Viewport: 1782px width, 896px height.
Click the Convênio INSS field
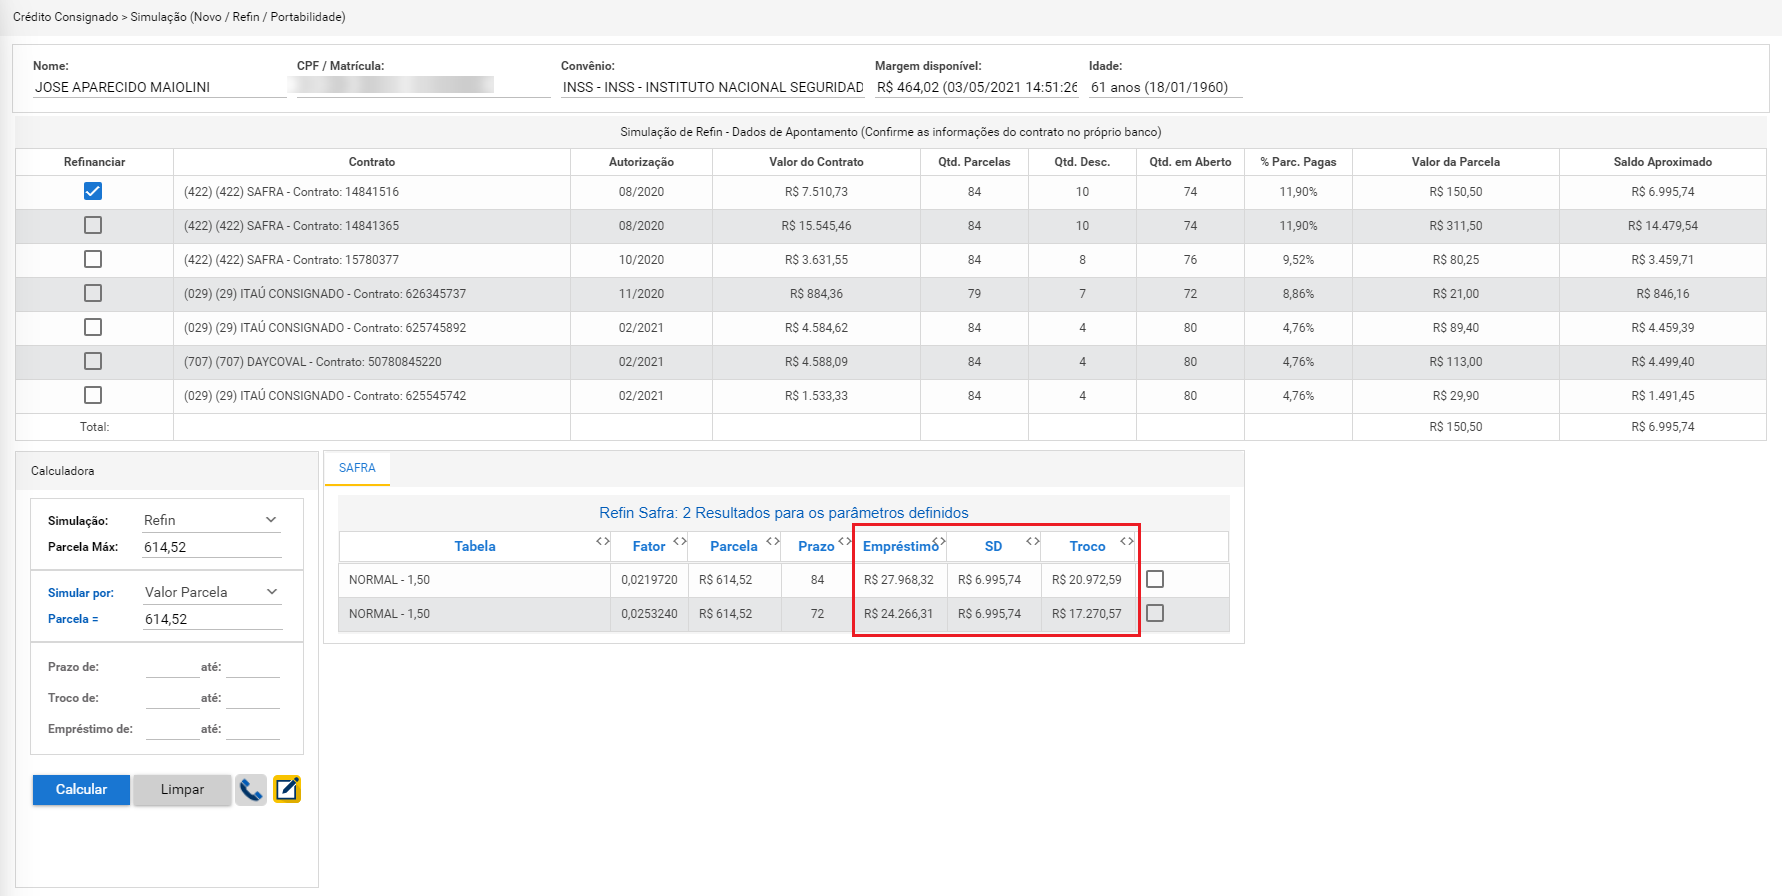713,87
